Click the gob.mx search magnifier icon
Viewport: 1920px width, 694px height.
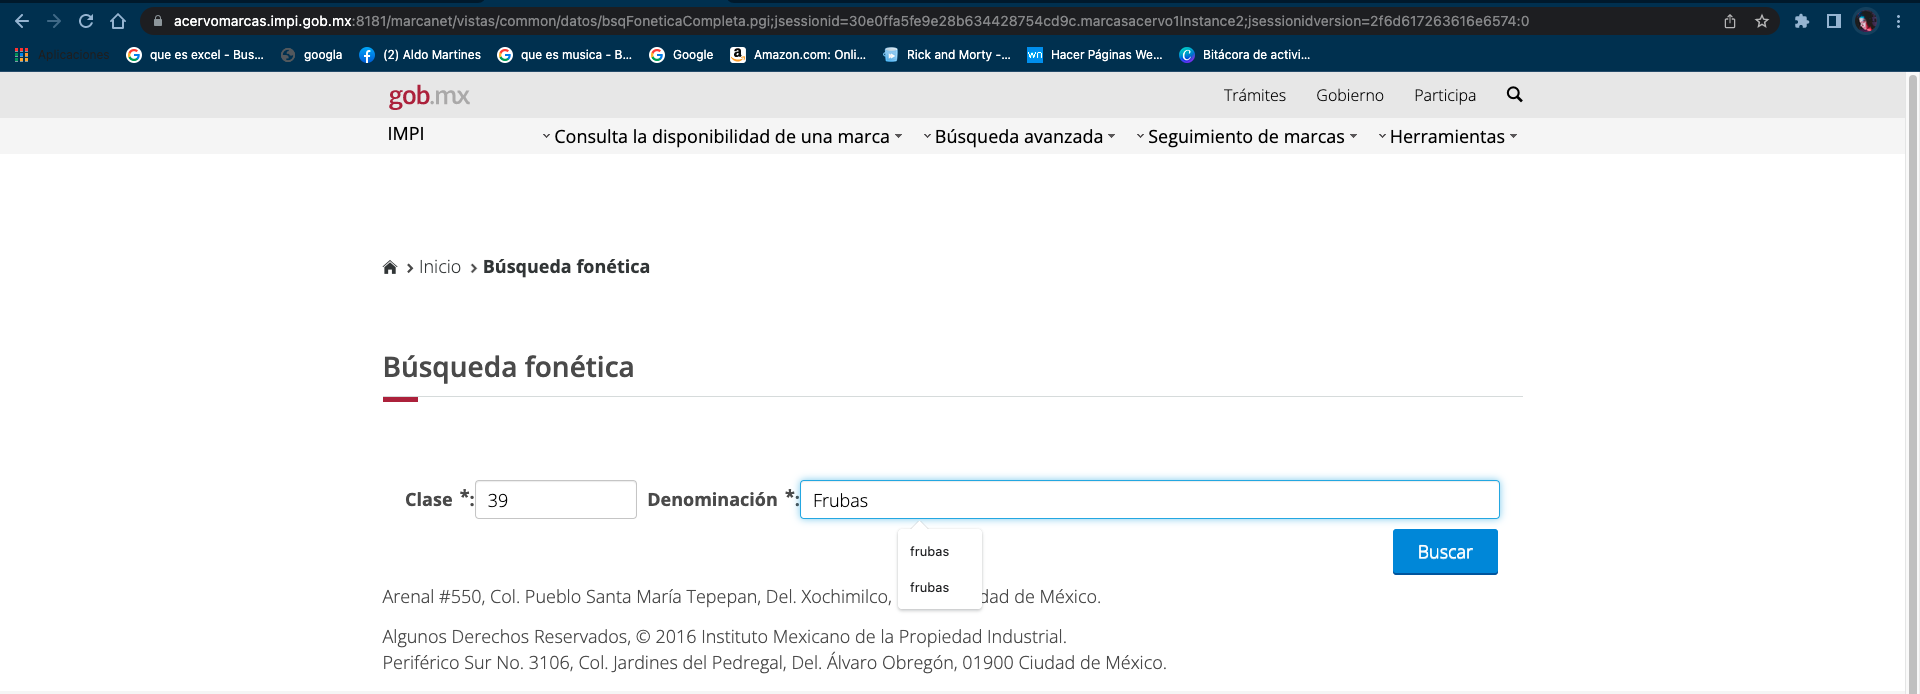[1514, 94]
